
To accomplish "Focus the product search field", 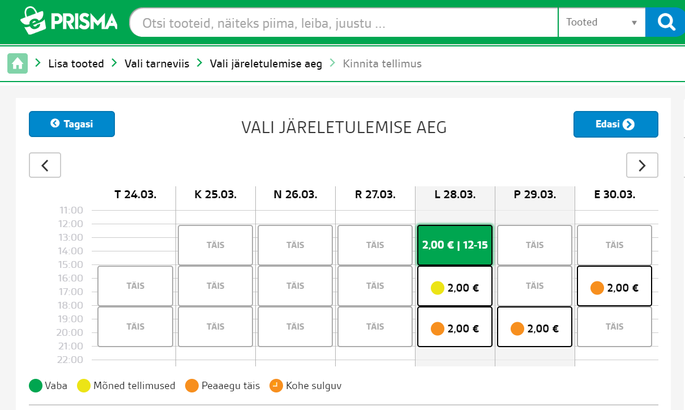I will pos(344,22).
